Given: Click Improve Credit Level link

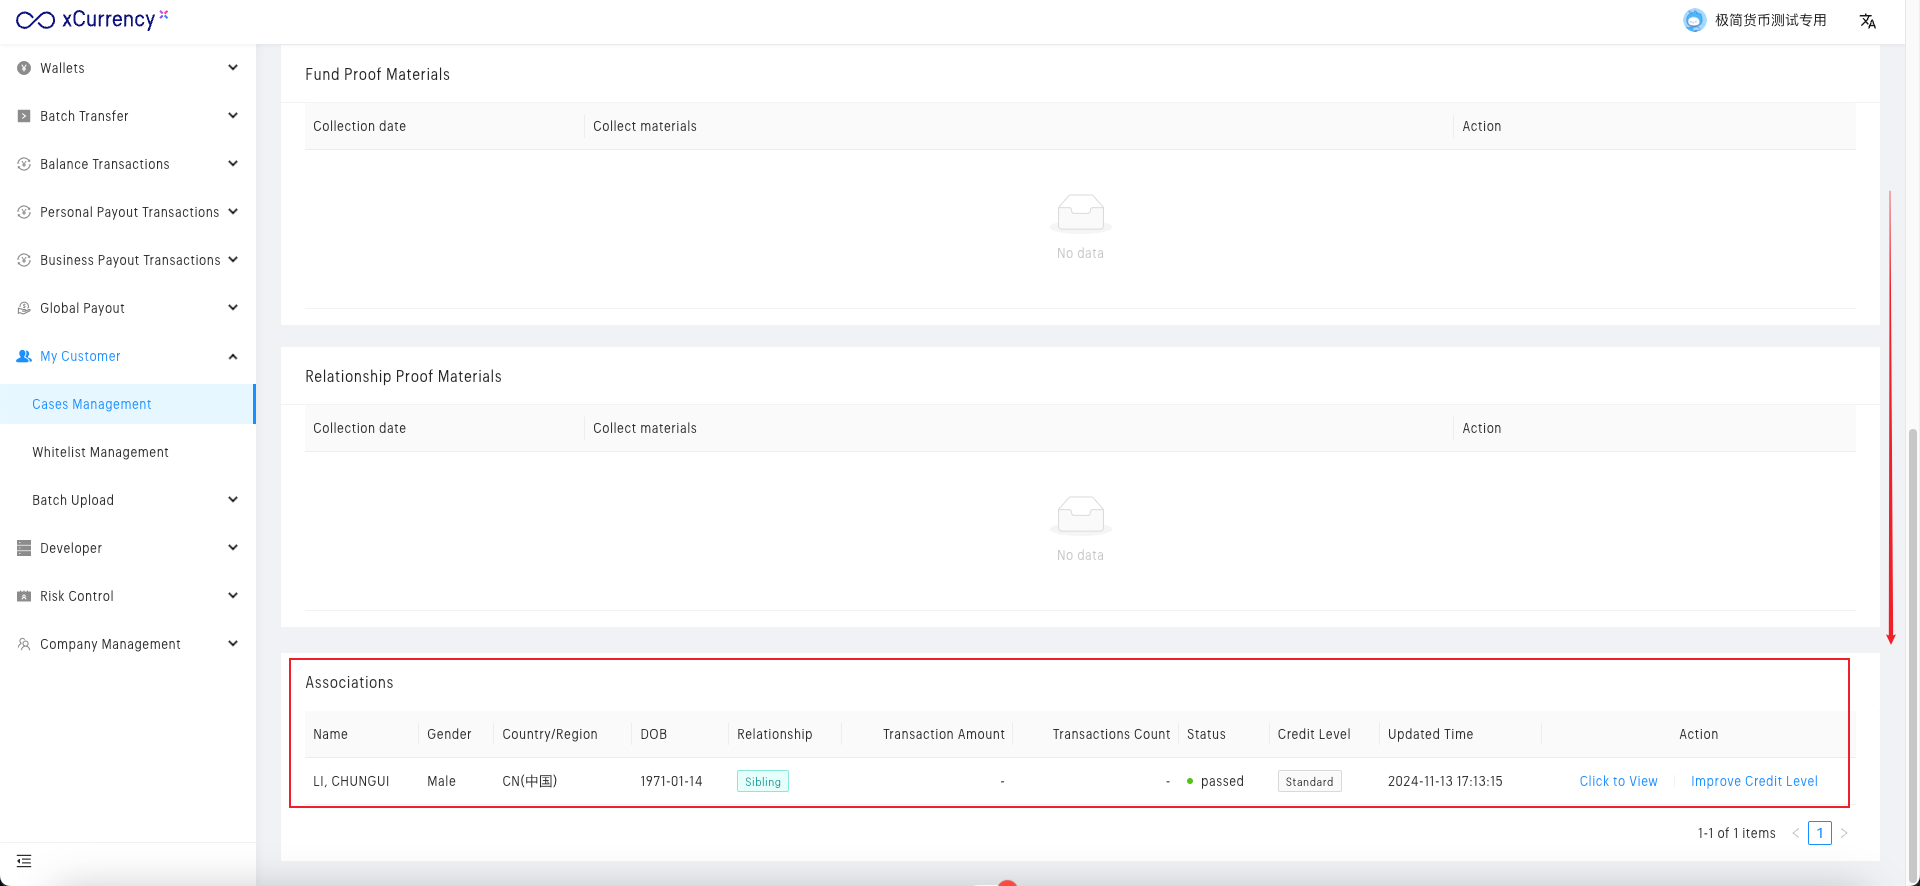Looking at the screenshot, I should pos(1754,782).
